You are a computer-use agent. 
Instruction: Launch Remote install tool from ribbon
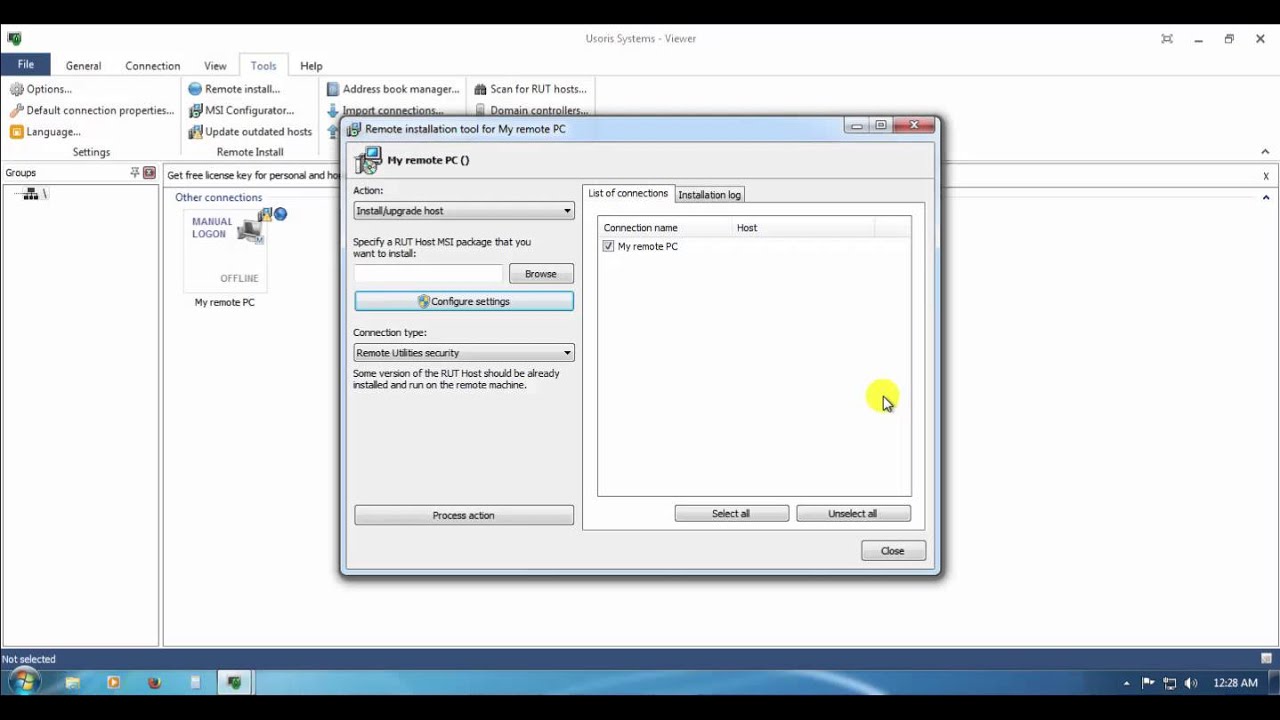234,89
